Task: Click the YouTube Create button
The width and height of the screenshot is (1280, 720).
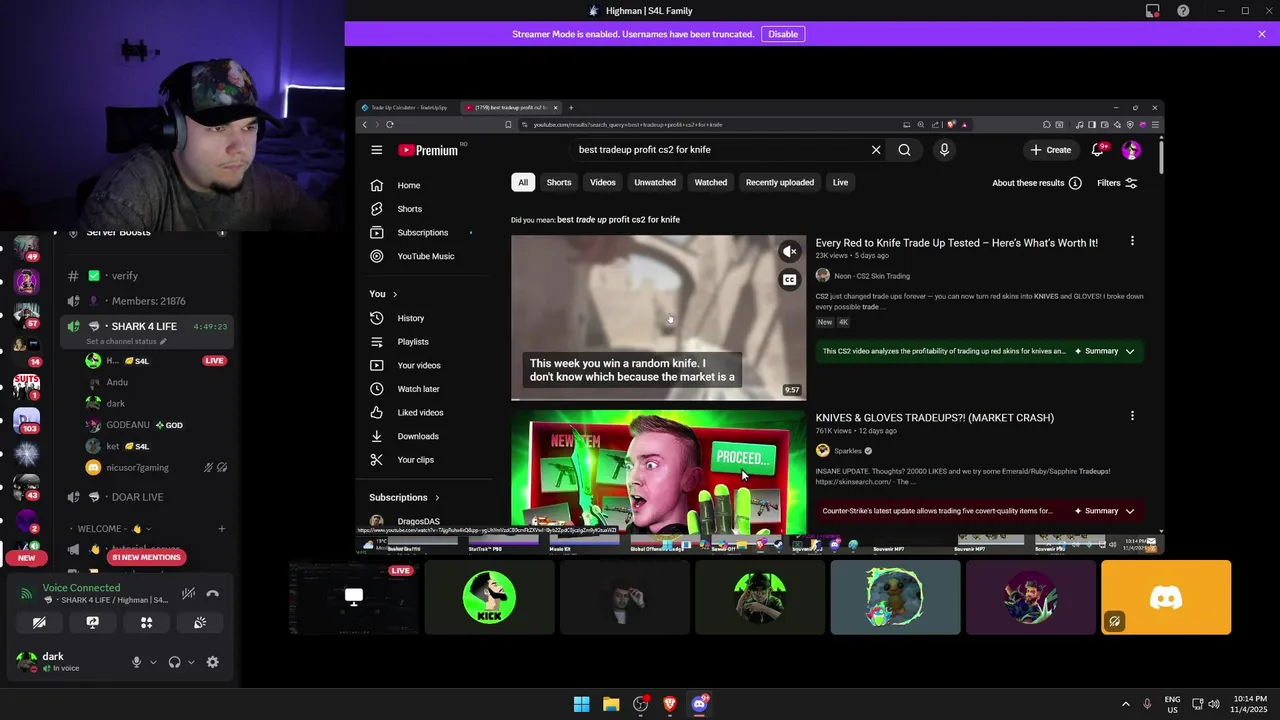Action: click(x=1051, y=150)
